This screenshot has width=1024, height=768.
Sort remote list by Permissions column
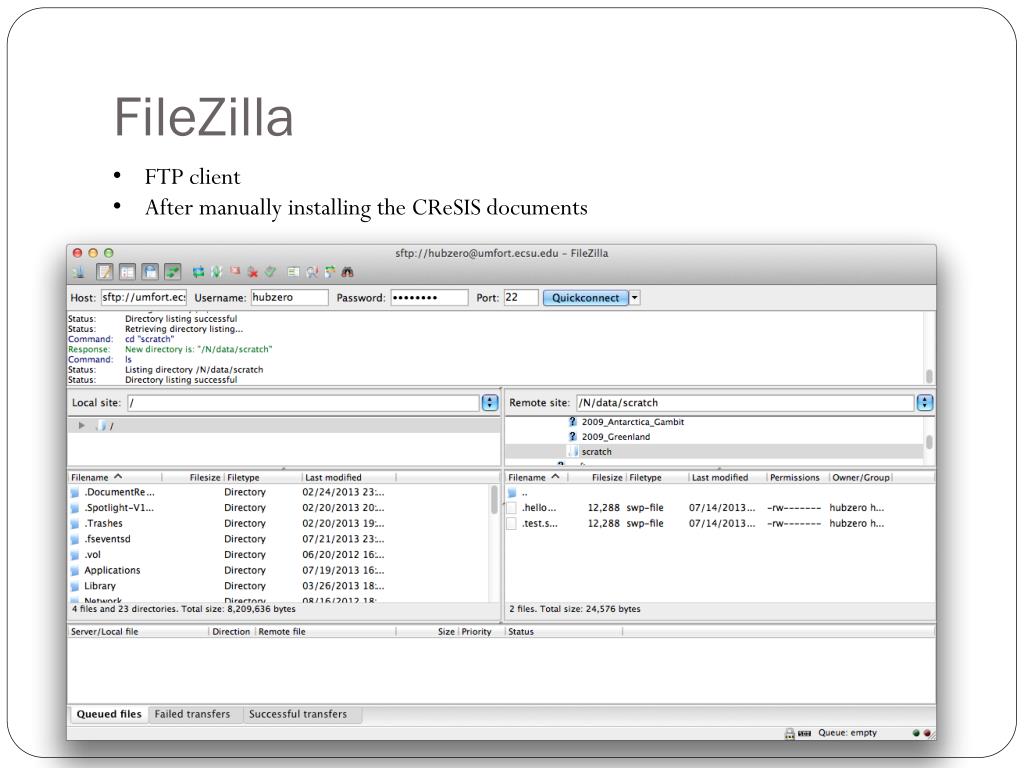tap(797, 477)
